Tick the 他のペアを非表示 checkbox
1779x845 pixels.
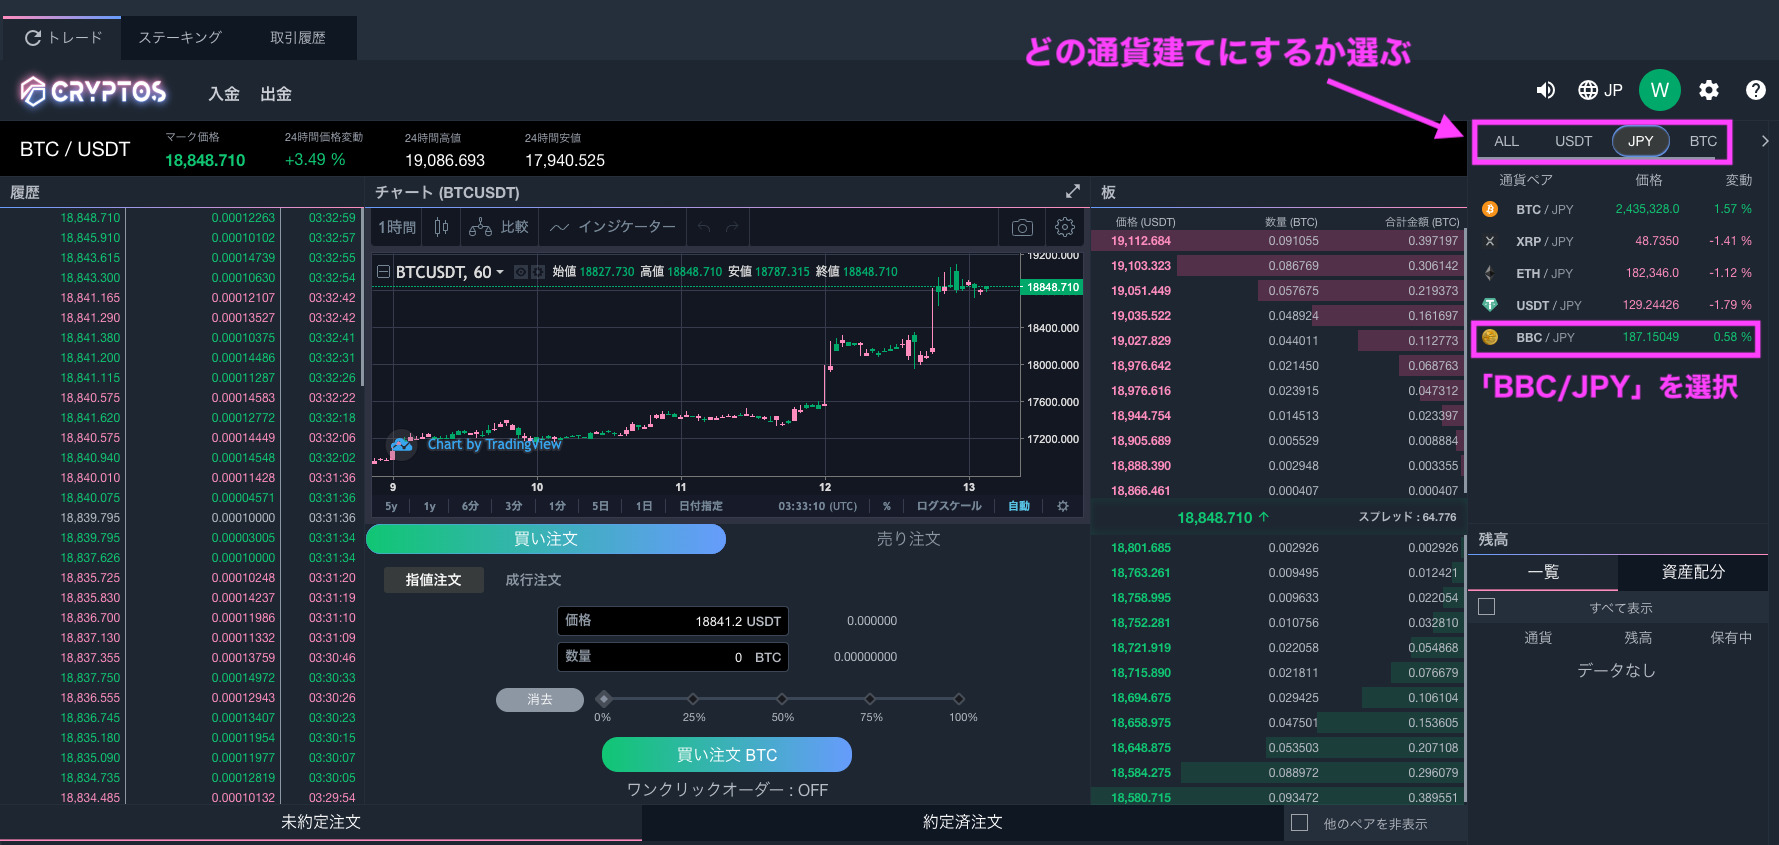pyautogui.click(x=1300, y=823)
